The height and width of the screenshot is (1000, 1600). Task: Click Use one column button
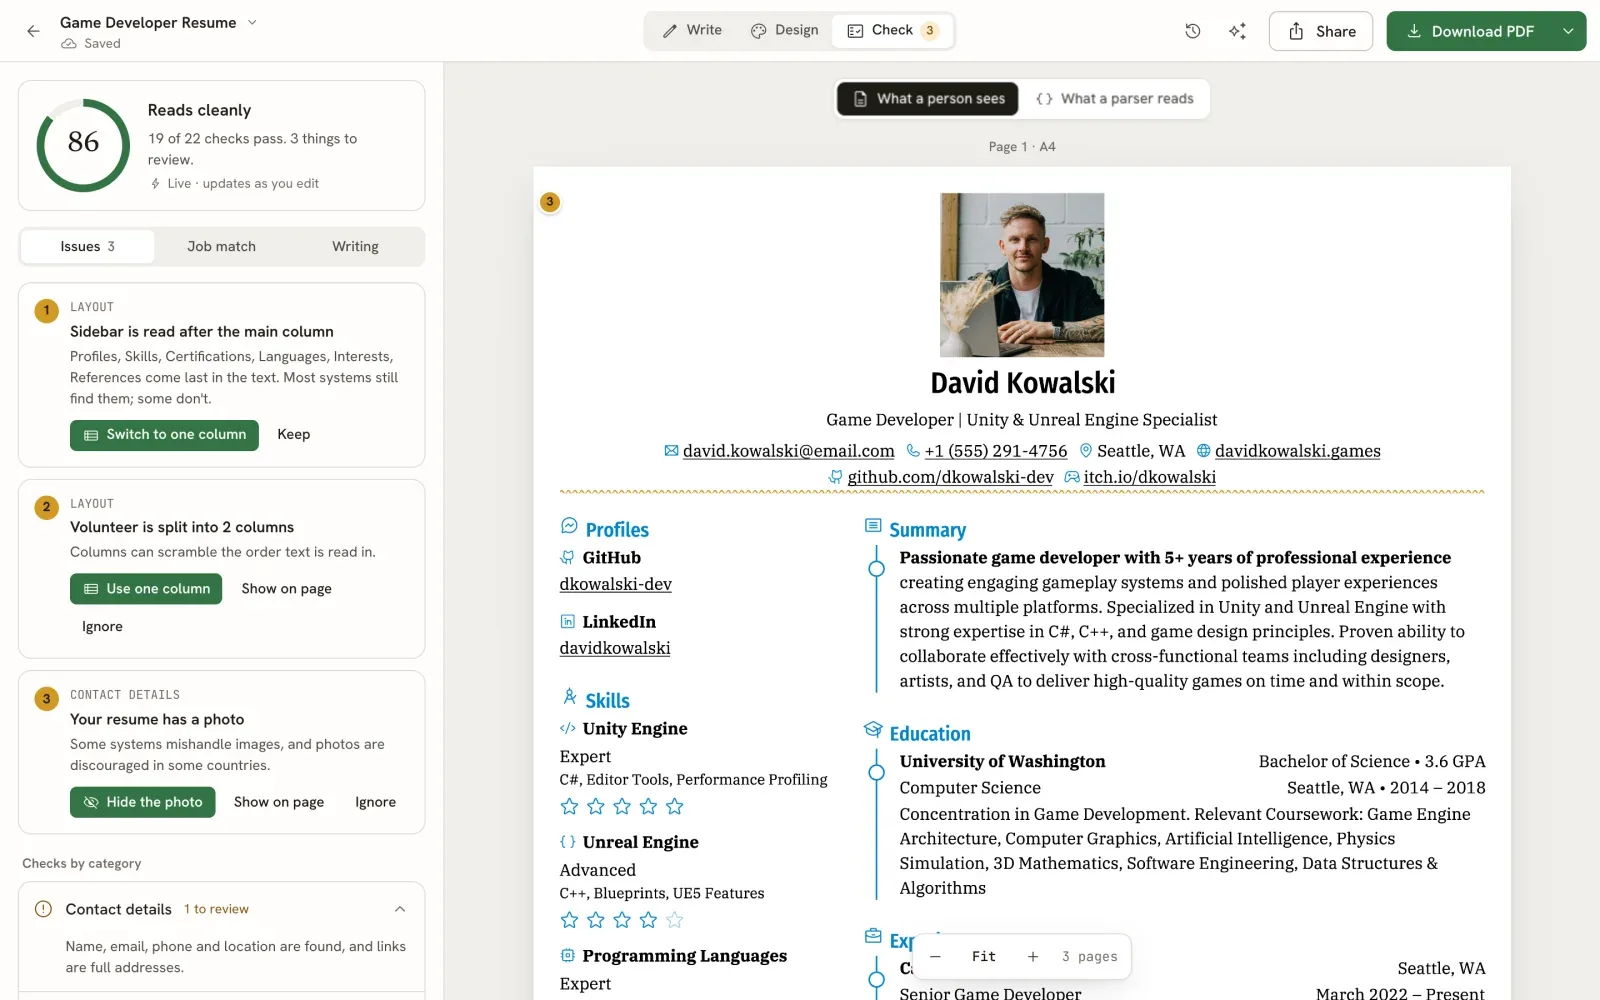(x=146, y=589)
